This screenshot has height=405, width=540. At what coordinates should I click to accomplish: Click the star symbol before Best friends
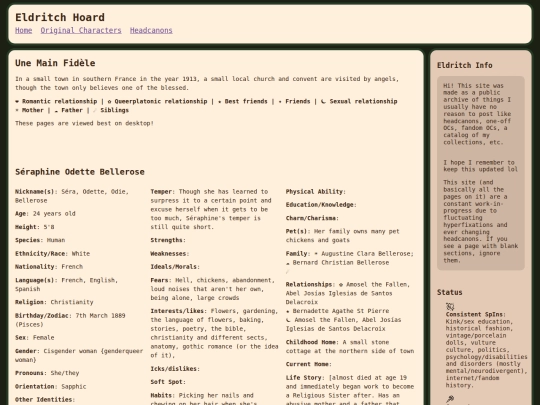coord(220,102)
